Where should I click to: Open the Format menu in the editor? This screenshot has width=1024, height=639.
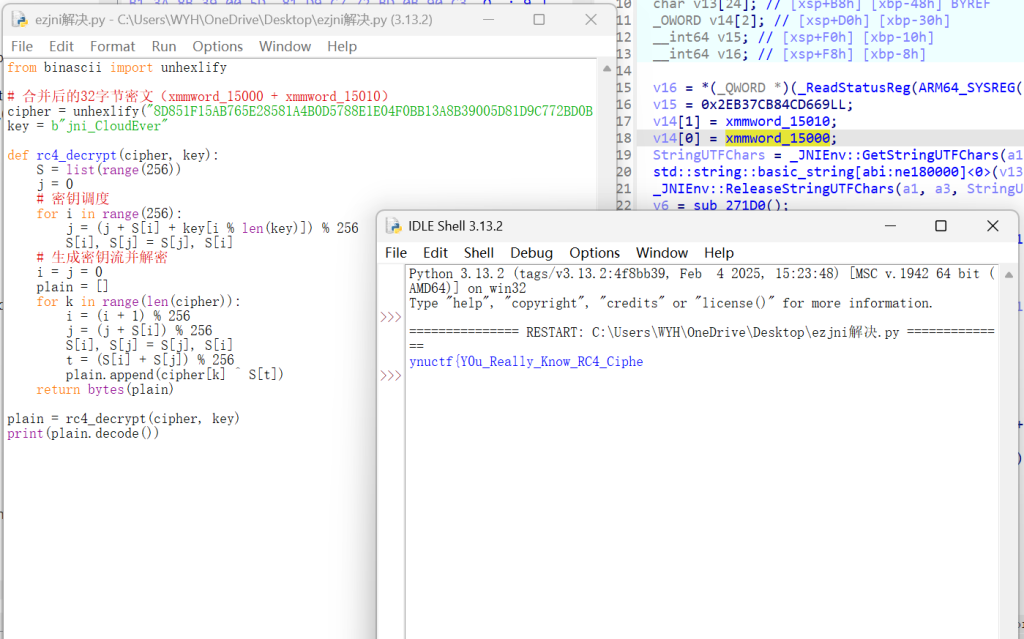112,46
